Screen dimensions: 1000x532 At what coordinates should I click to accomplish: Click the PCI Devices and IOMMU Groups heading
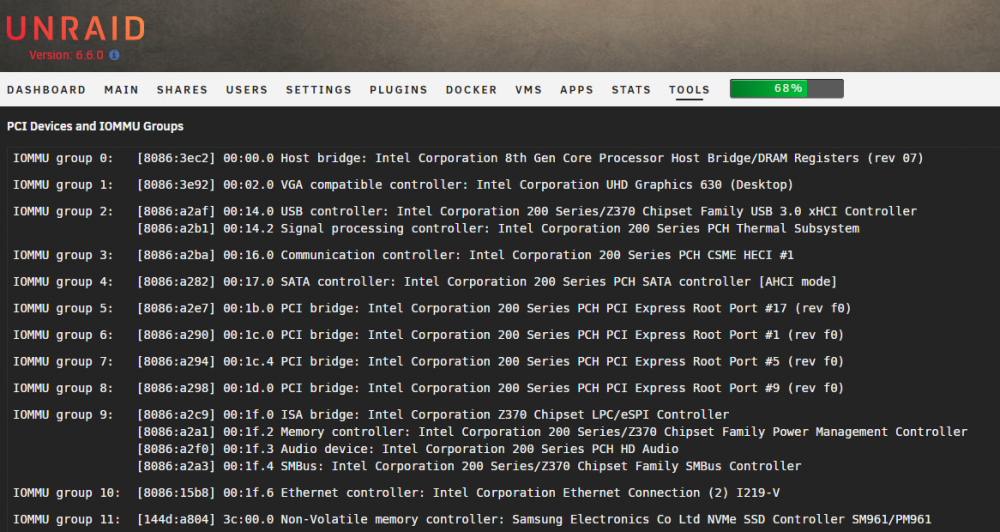tap(95, 126)
